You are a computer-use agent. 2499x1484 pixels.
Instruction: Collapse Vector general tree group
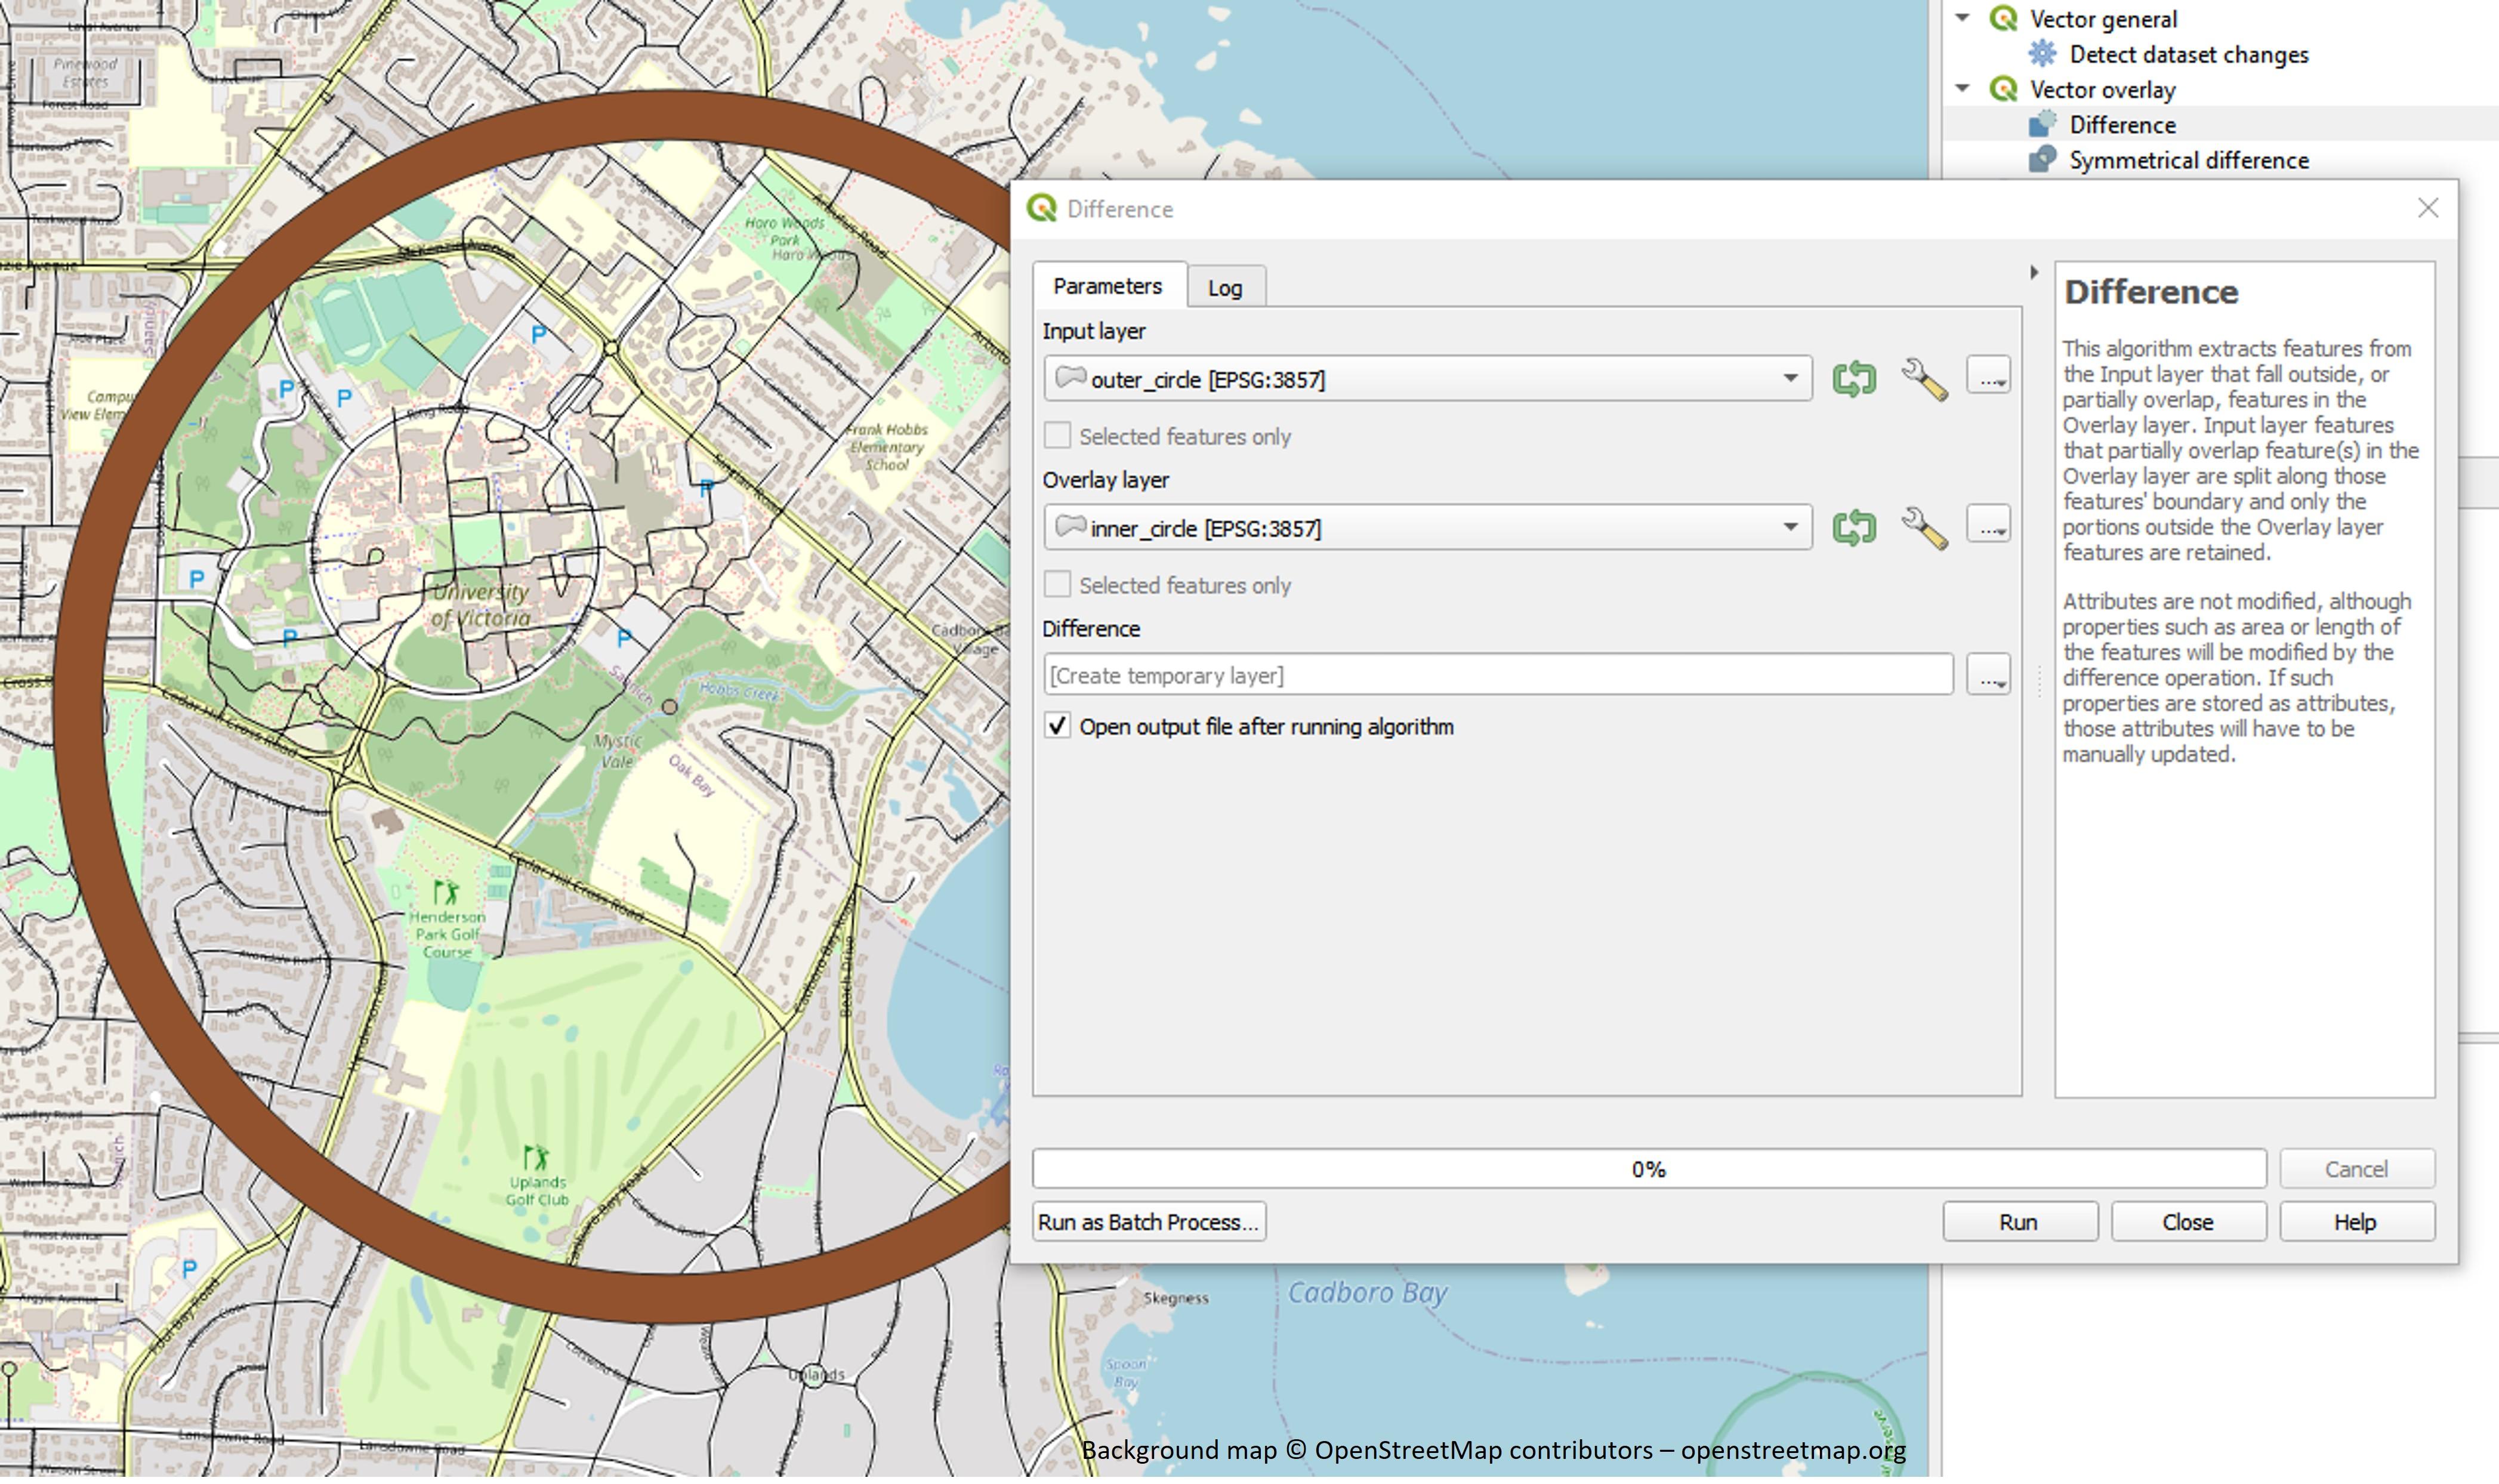1963,18
